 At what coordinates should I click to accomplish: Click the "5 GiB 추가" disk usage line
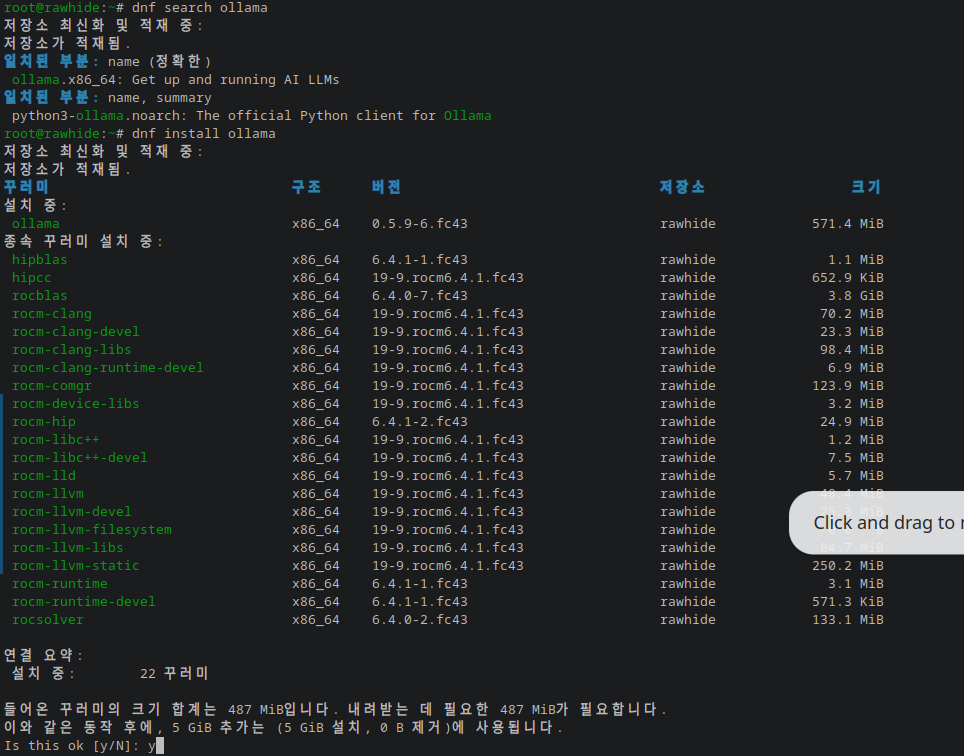(x=283, y=728)
